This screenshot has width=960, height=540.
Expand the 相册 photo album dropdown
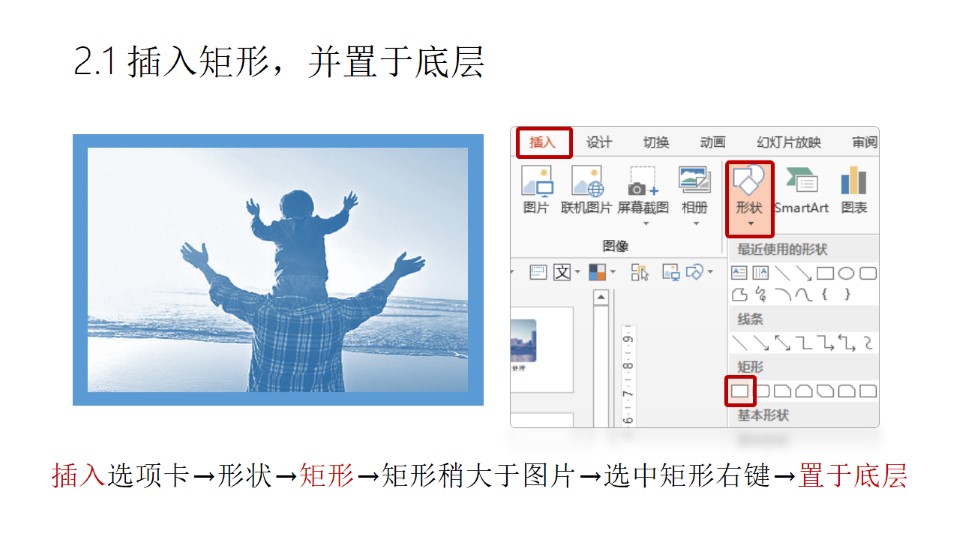pyautogui.click(x=694, y=223)
